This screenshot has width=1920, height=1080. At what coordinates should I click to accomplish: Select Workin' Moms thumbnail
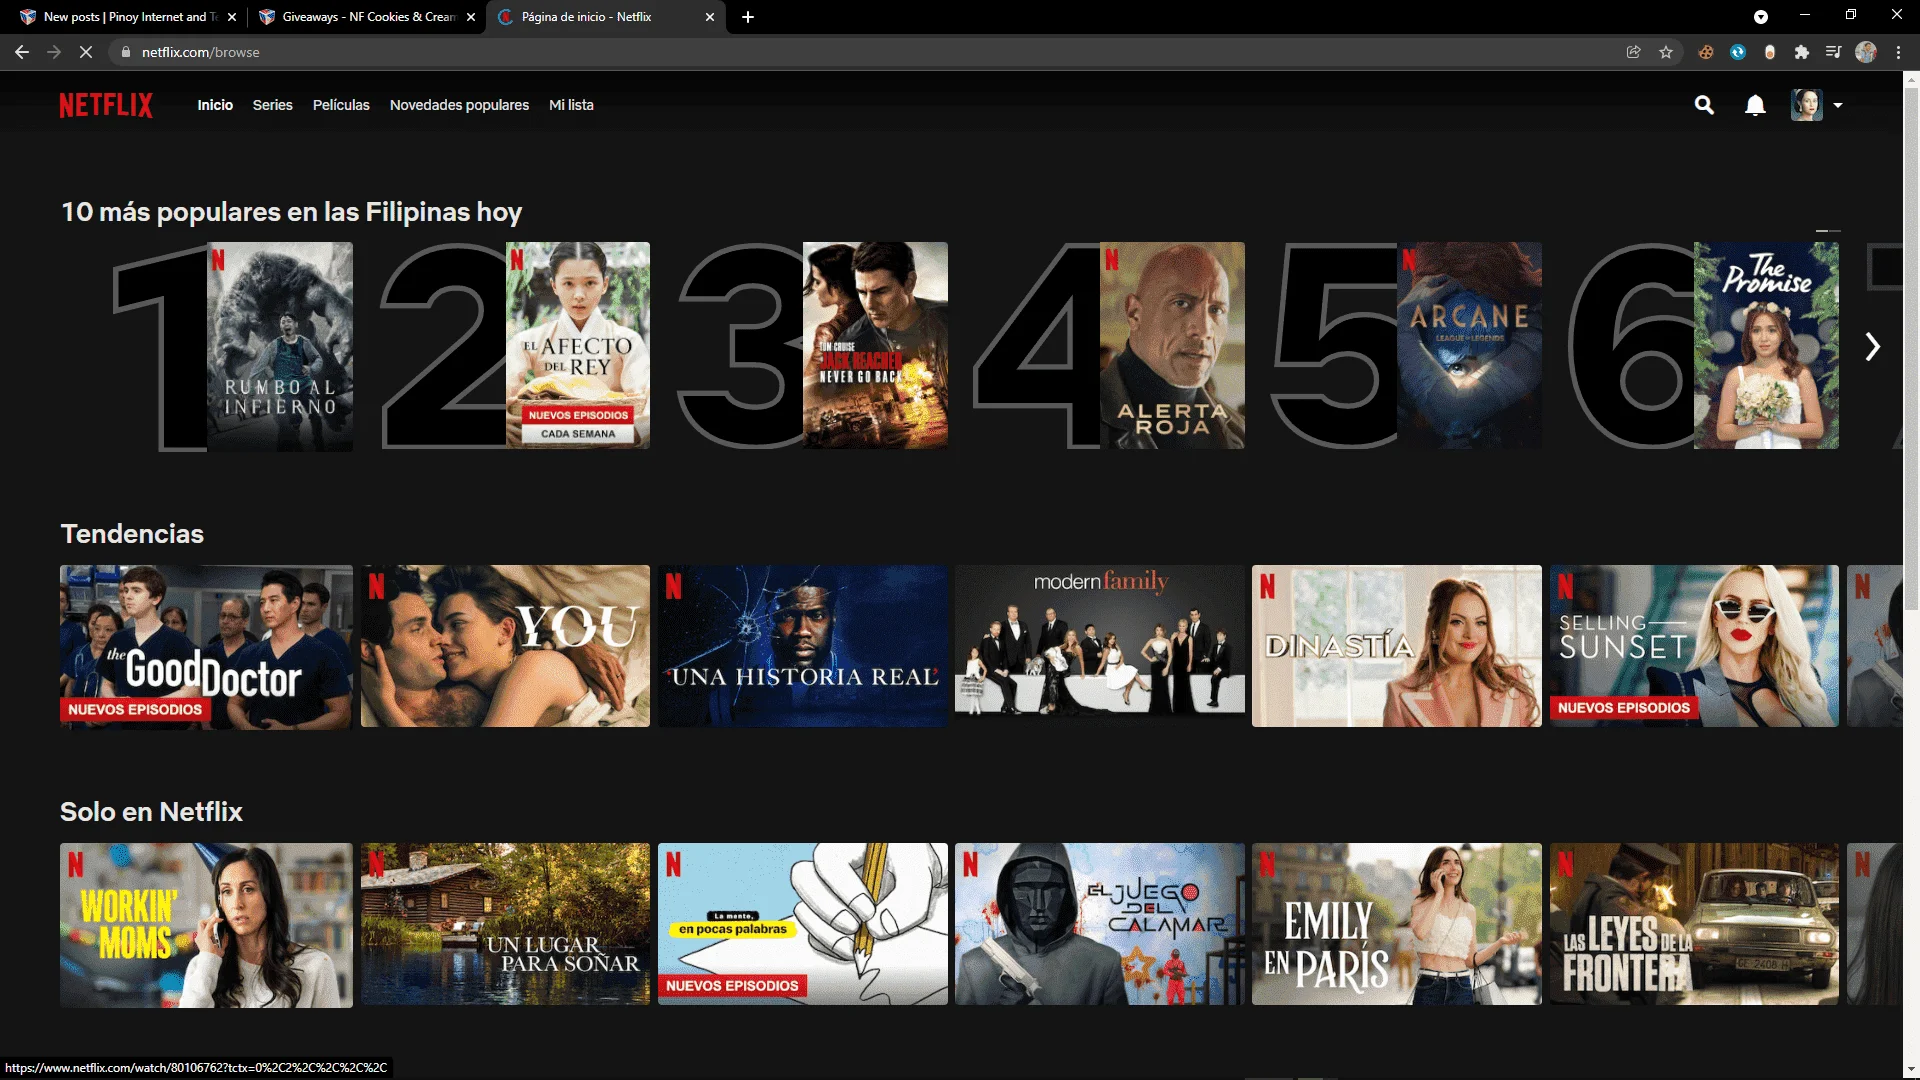click(206, 924)
